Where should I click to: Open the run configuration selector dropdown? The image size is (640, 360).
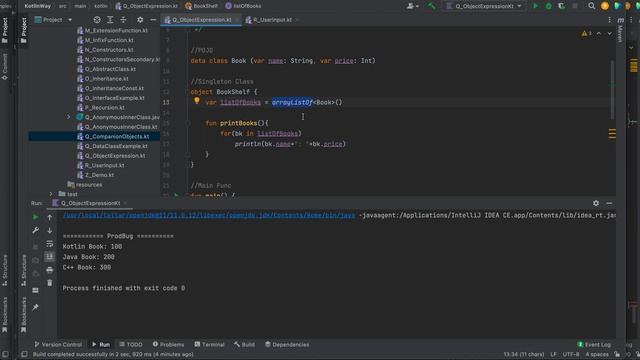[x=484, y=6]
